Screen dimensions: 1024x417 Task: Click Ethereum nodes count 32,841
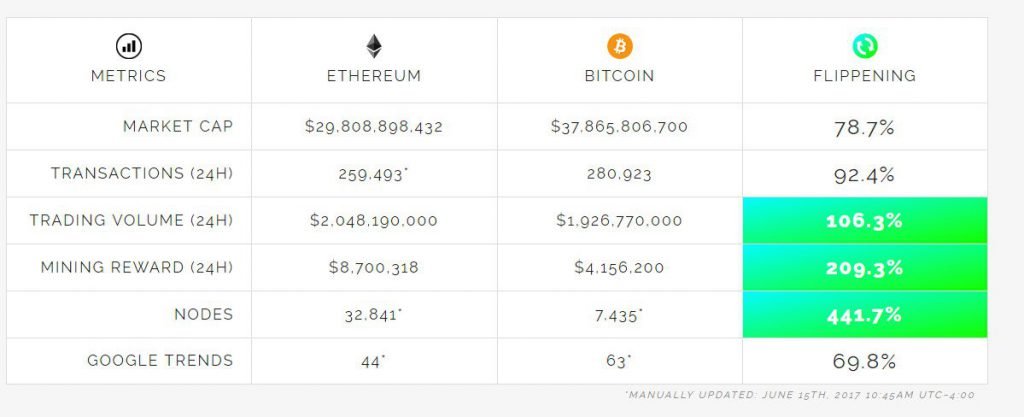pyautogui.click(x=372, y=315)
